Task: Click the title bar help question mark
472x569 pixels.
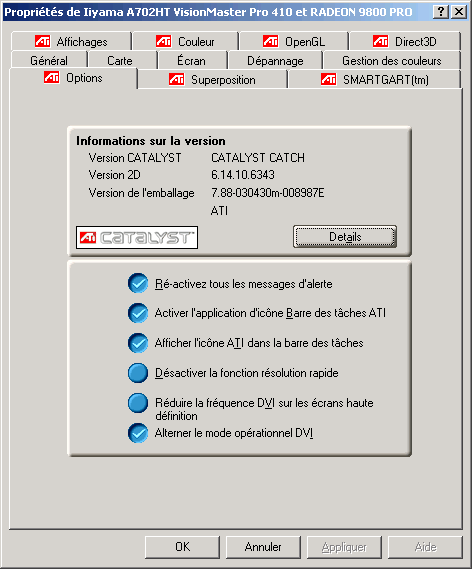Action: click(x=441, y=12)
